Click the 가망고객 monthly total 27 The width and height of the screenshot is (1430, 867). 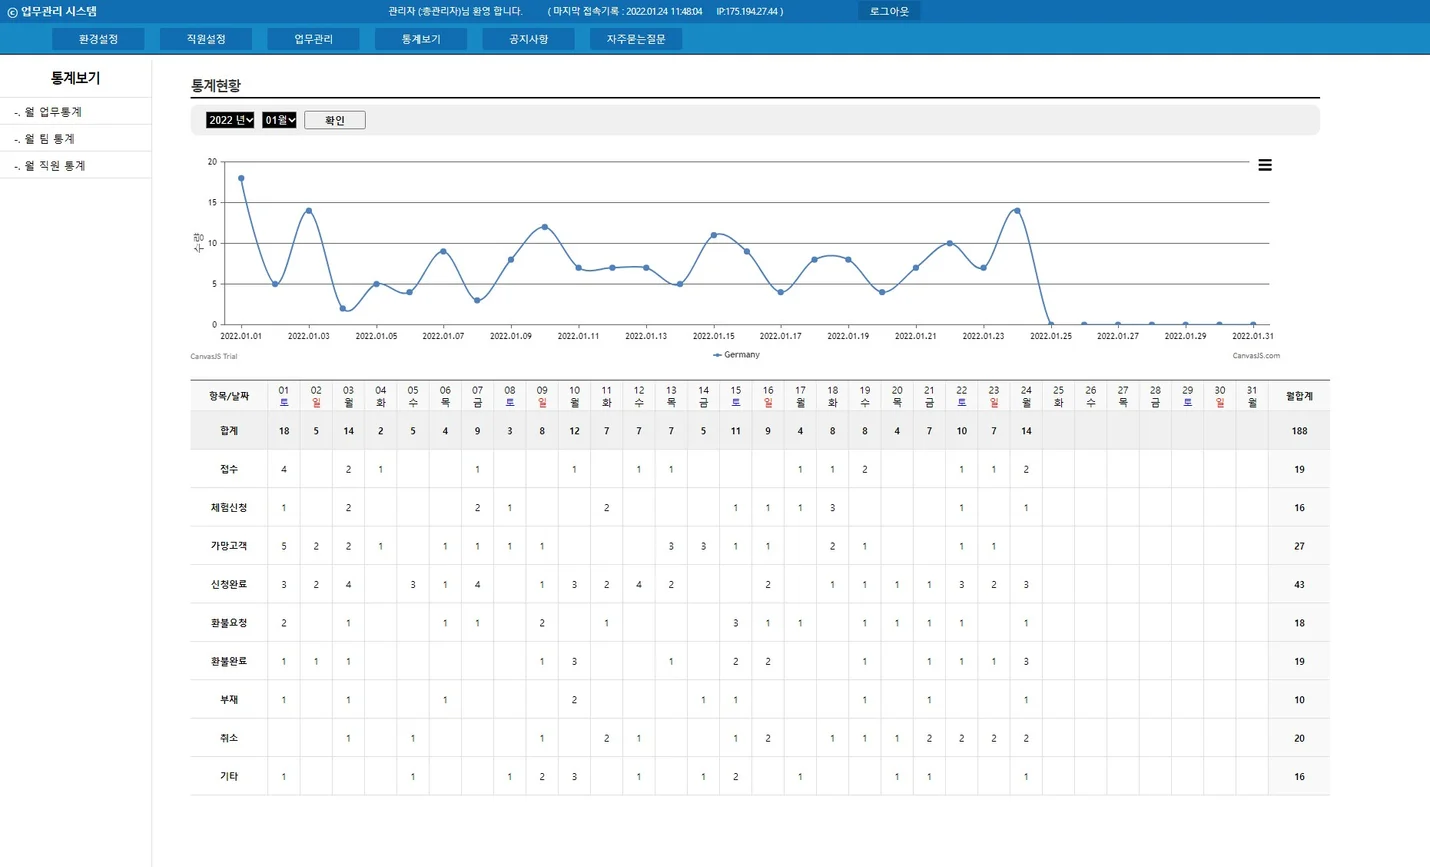[1299, 546]
